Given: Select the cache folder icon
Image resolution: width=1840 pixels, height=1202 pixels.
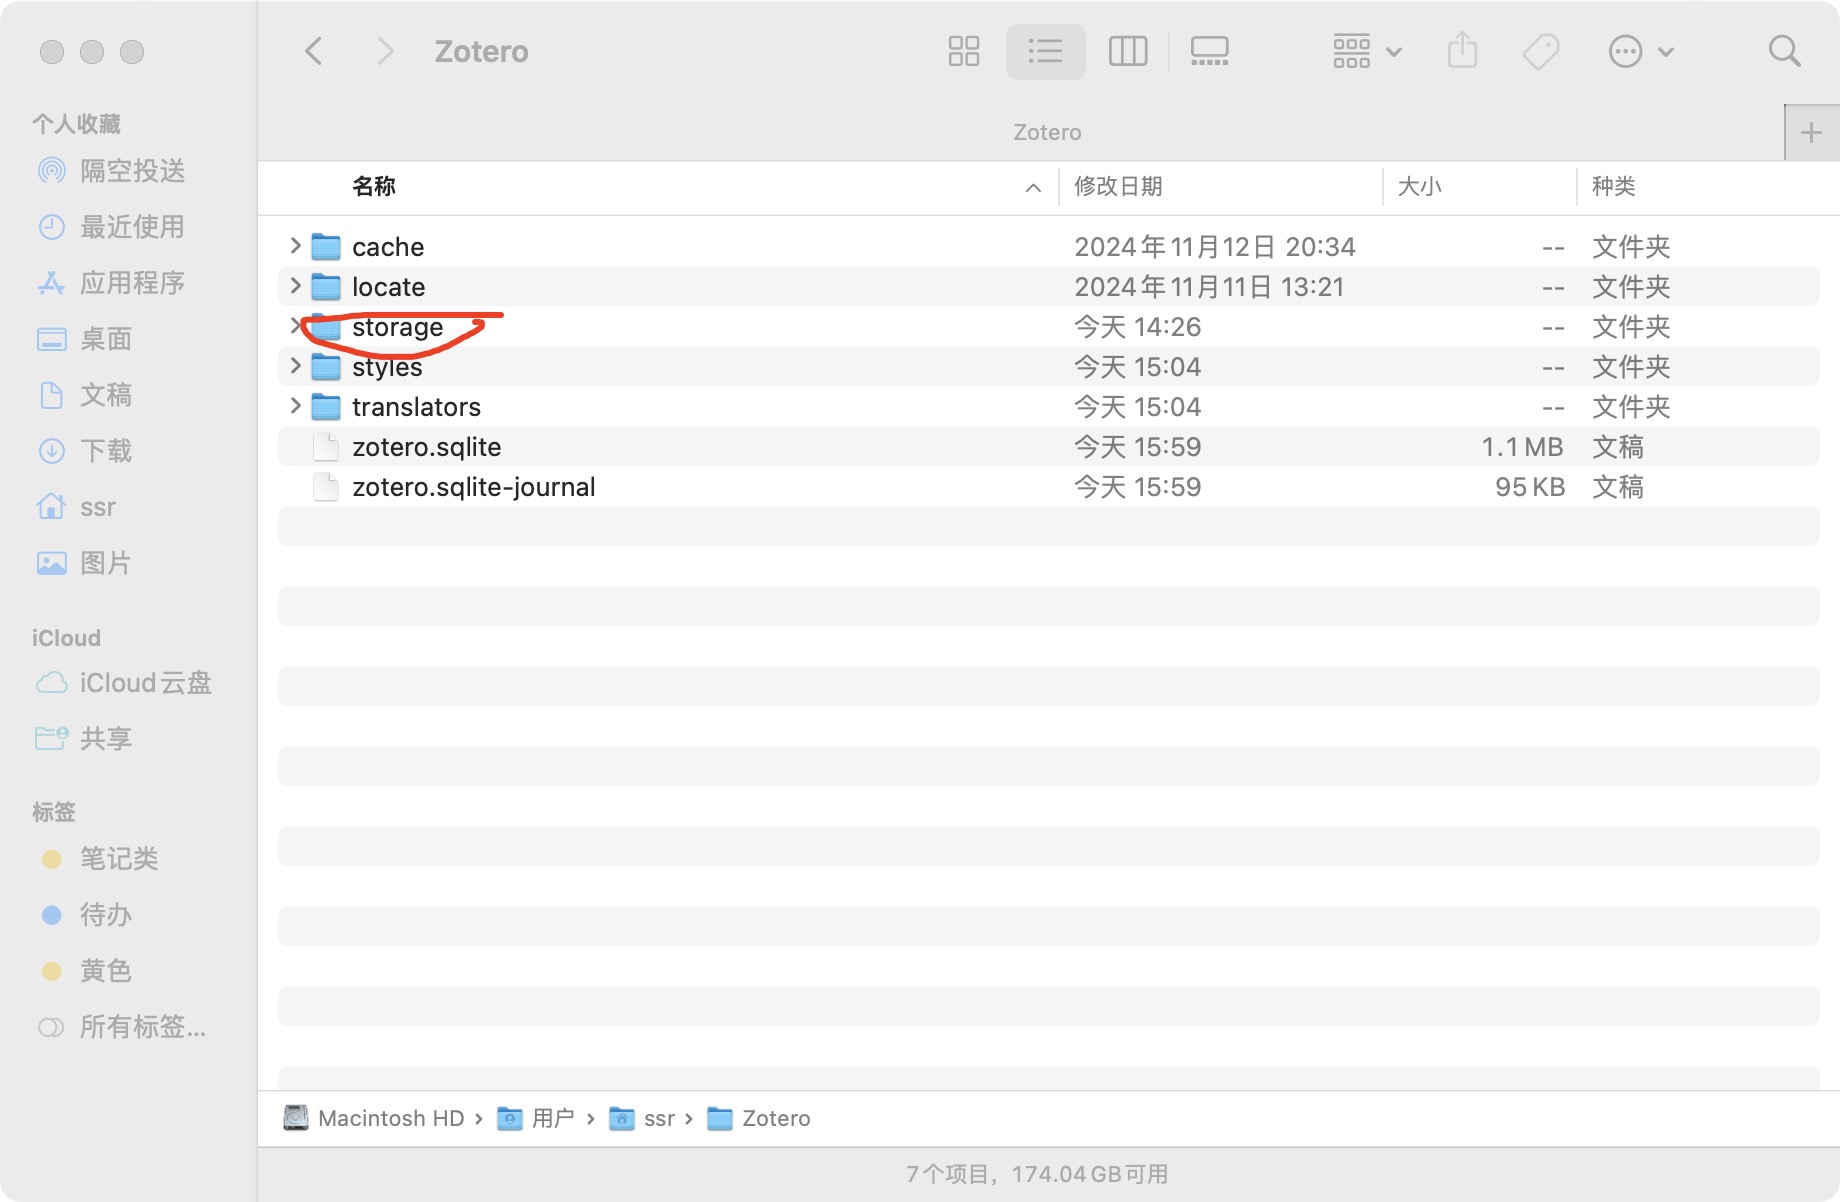Looking at the screenshot, I should point(326,246).
